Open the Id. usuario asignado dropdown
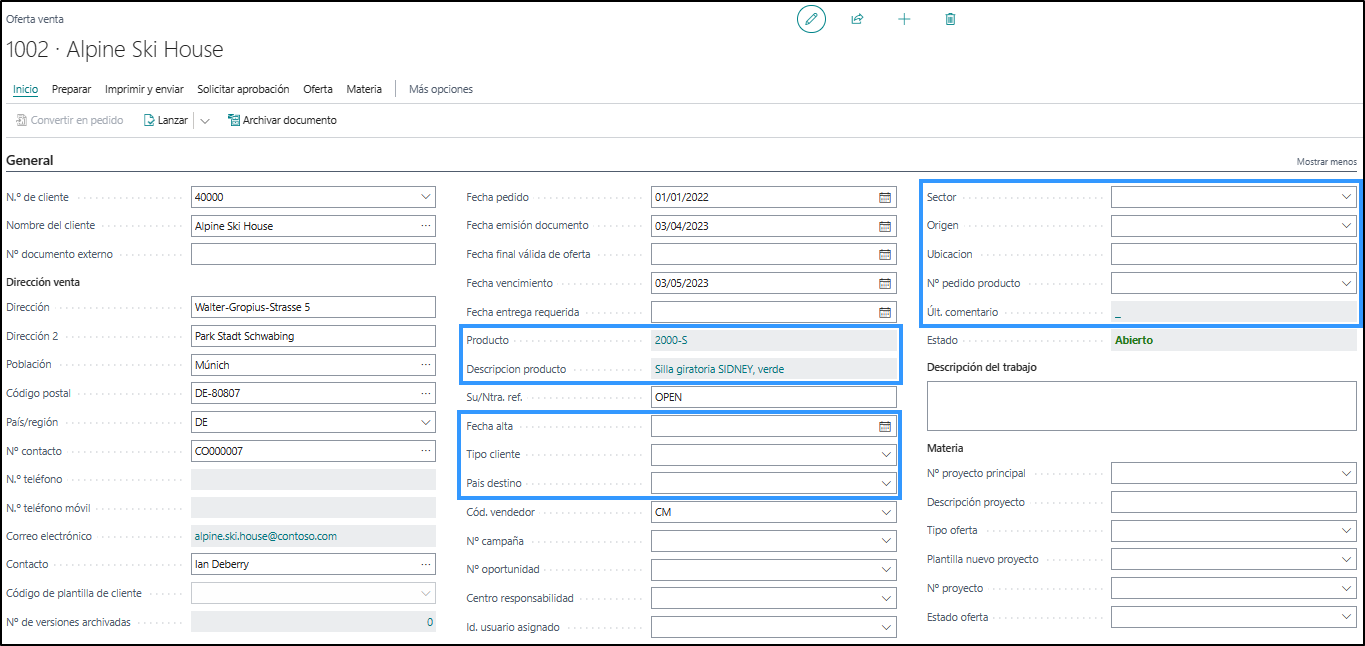Viewport: 1365px width, 646px height. (886, 628)
